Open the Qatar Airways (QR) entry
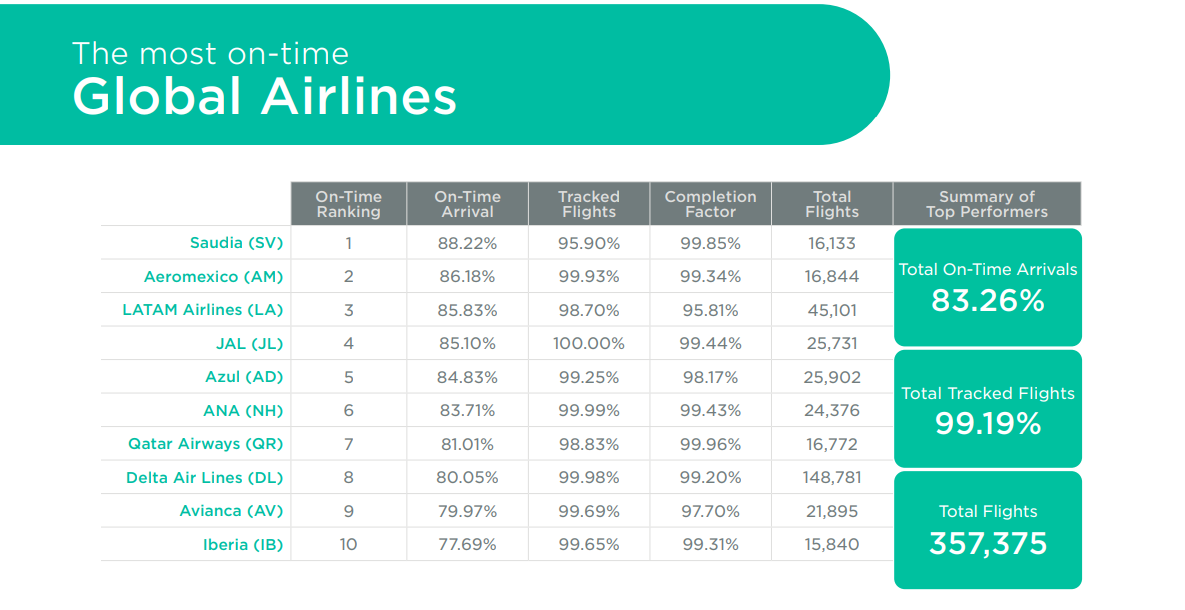This screenshot has width=1185, height=610. tap(205, 444)
